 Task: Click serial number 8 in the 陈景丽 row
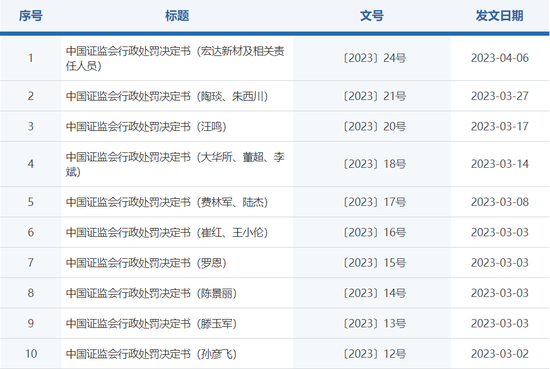click(x=31, y=293)
